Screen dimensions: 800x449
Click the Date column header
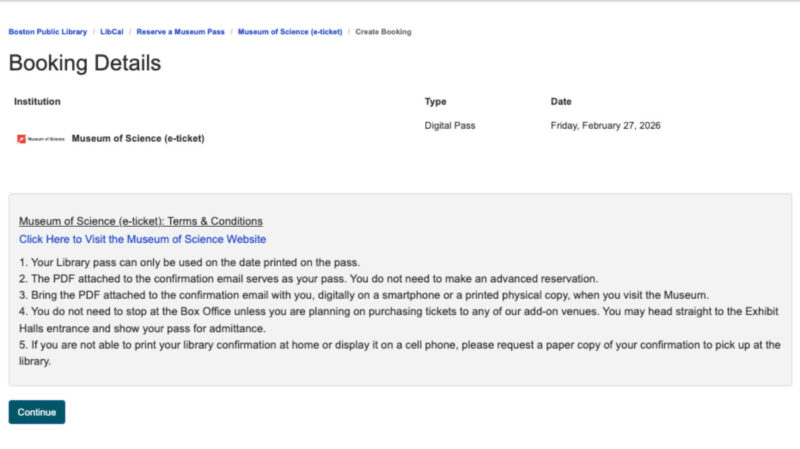click(x=561, y=102)
